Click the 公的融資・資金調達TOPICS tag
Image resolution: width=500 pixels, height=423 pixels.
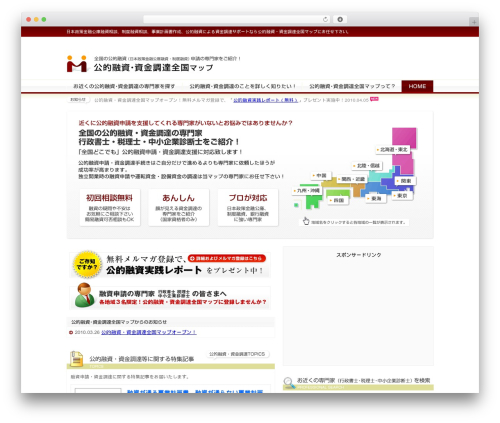237,354
